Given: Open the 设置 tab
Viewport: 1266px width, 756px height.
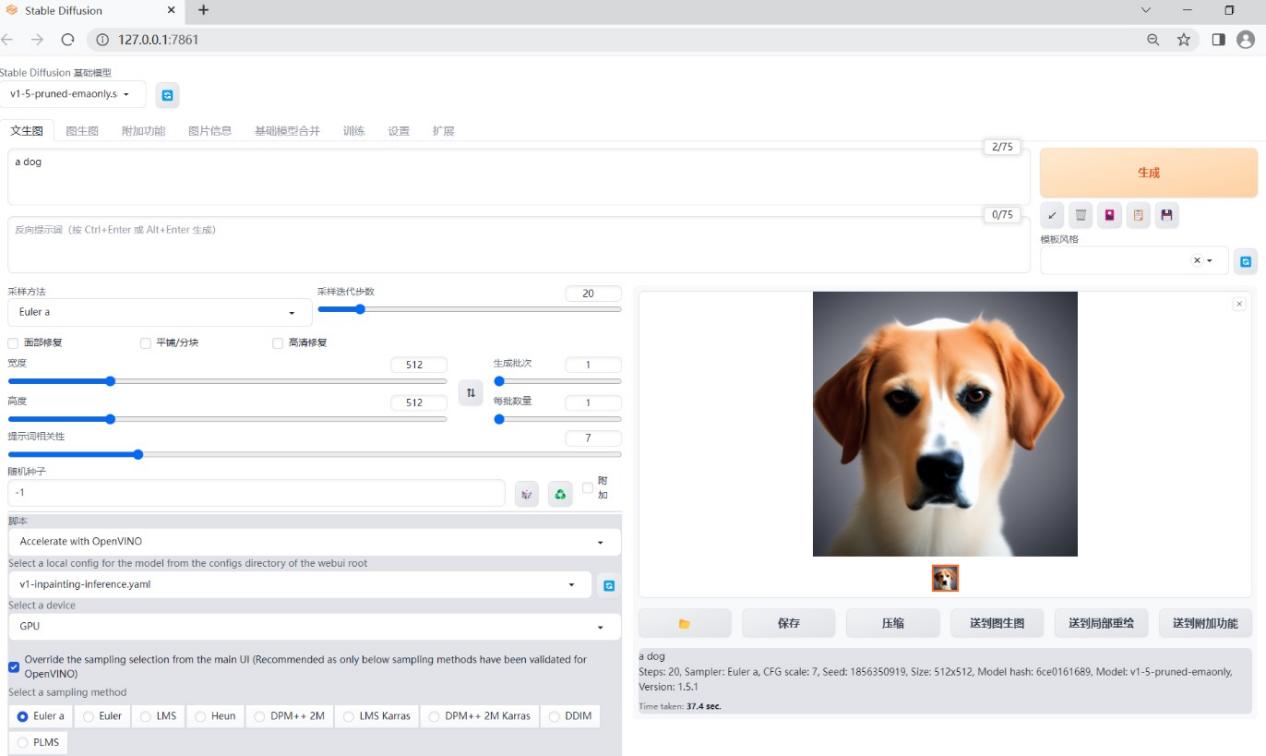Looking at the screenshot, I should click(x=398, y=131).
